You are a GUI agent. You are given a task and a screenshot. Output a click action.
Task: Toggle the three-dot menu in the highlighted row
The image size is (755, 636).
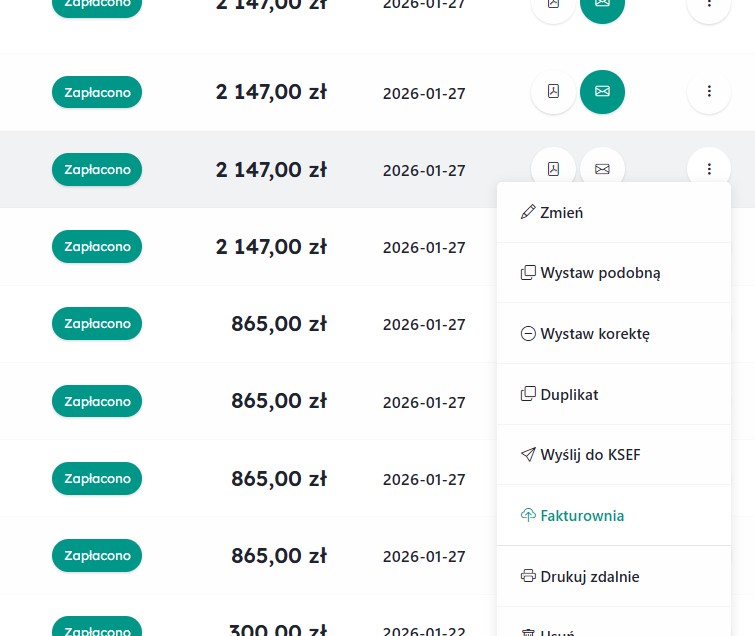tap(709, 169)
